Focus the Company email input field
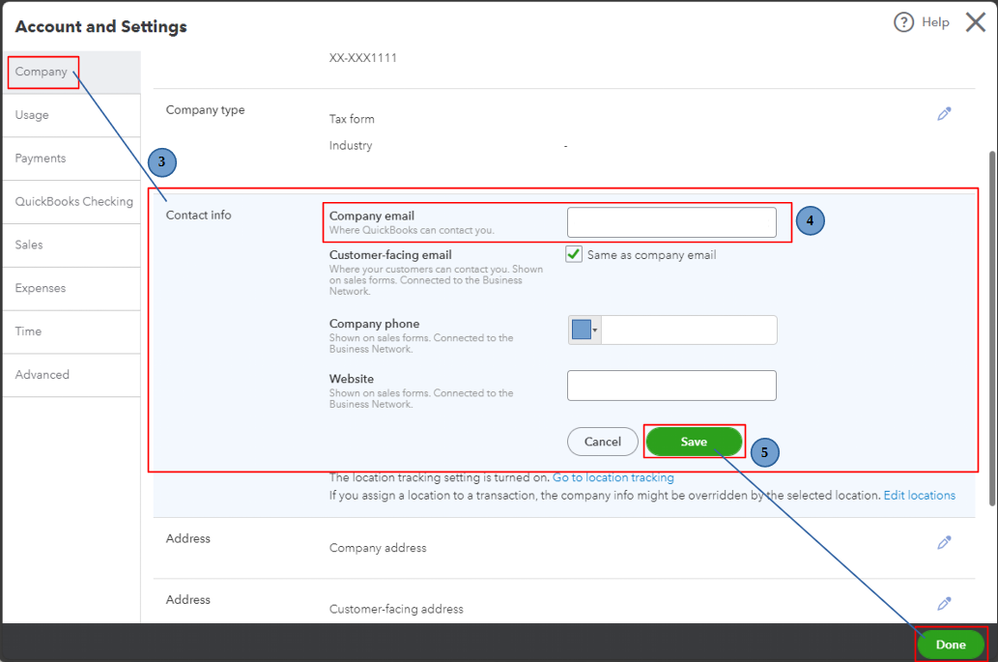This screenshot has width=998, height=662. (671, 222)
